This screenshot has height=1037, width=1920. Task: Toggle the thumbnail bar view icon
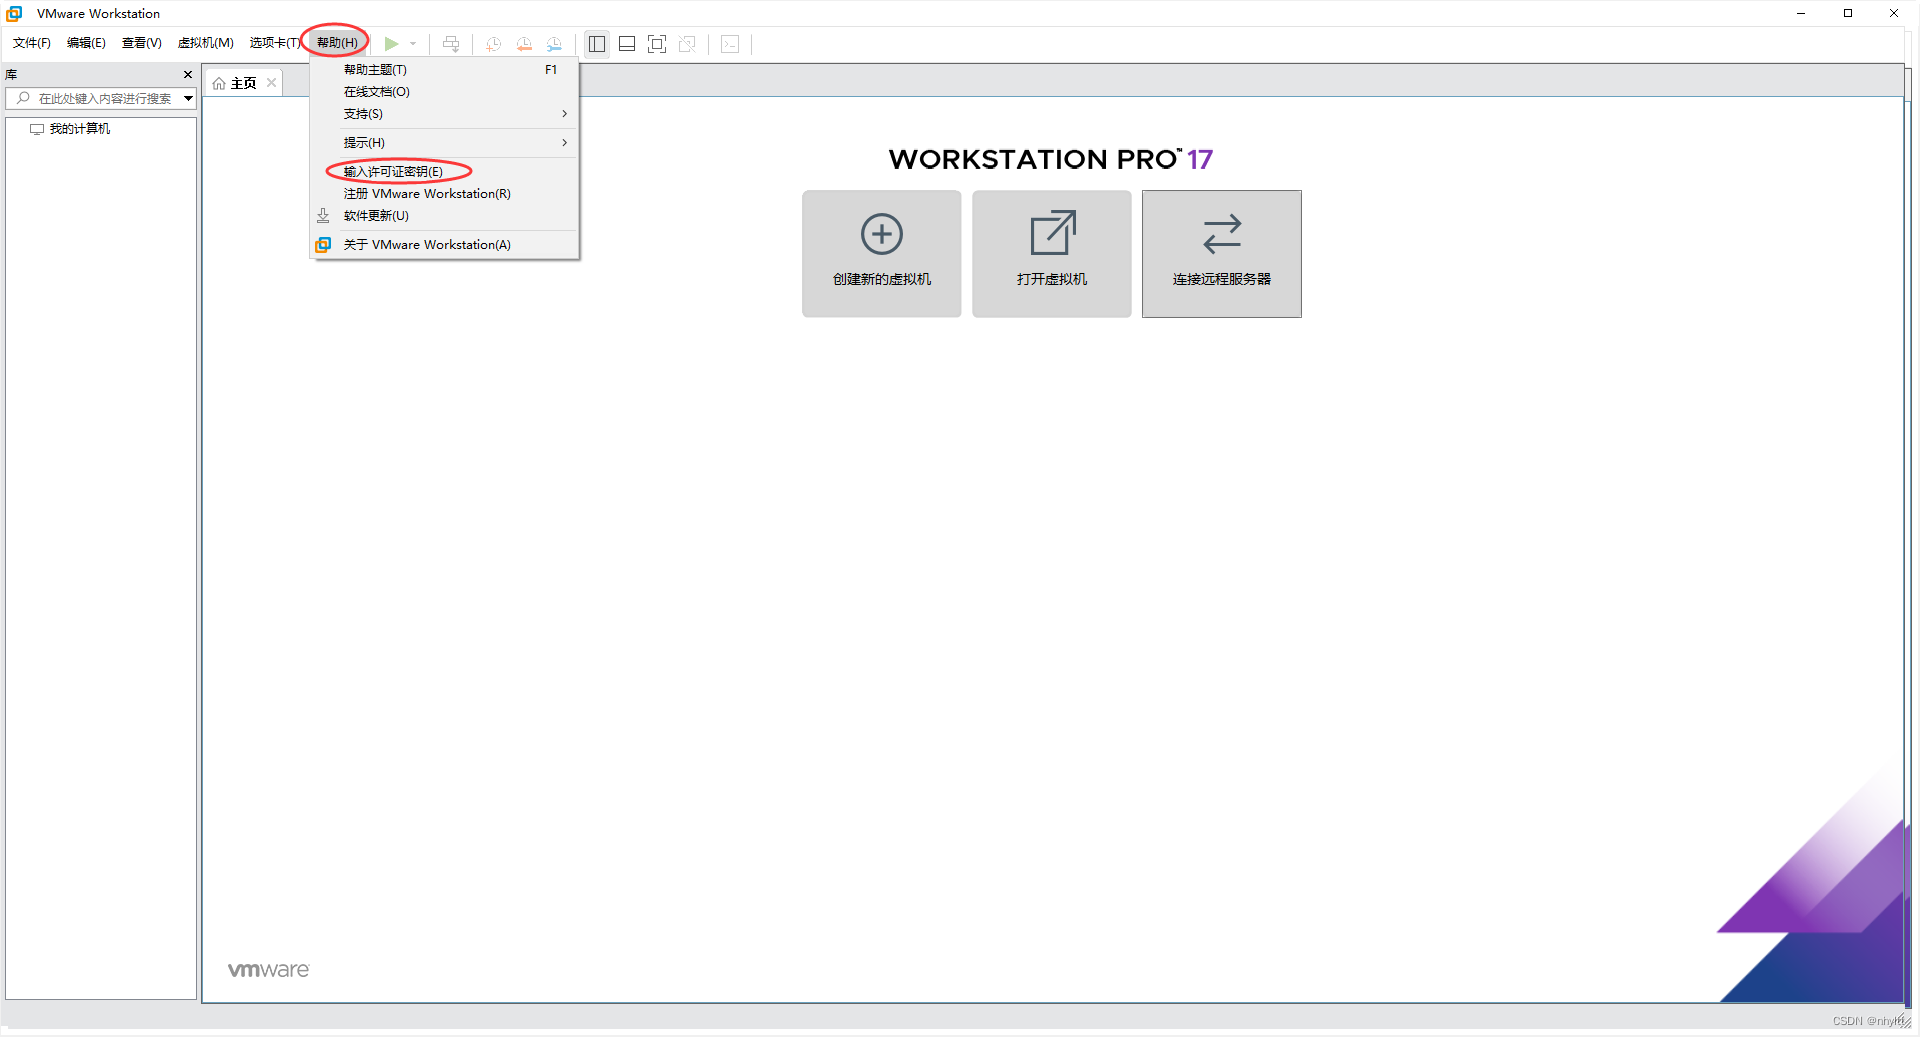[627, 44]
